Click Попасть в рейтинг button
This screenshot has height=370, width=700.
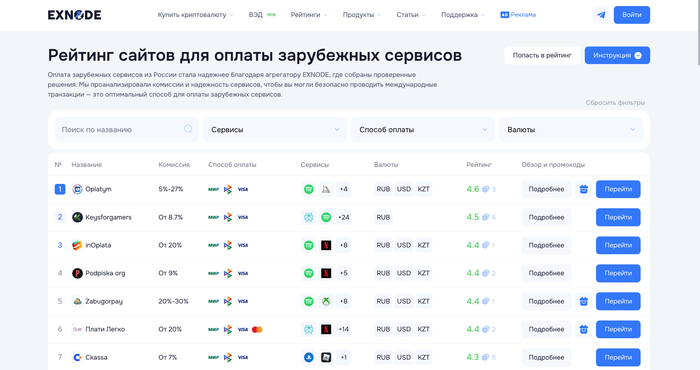coord(542,55)
